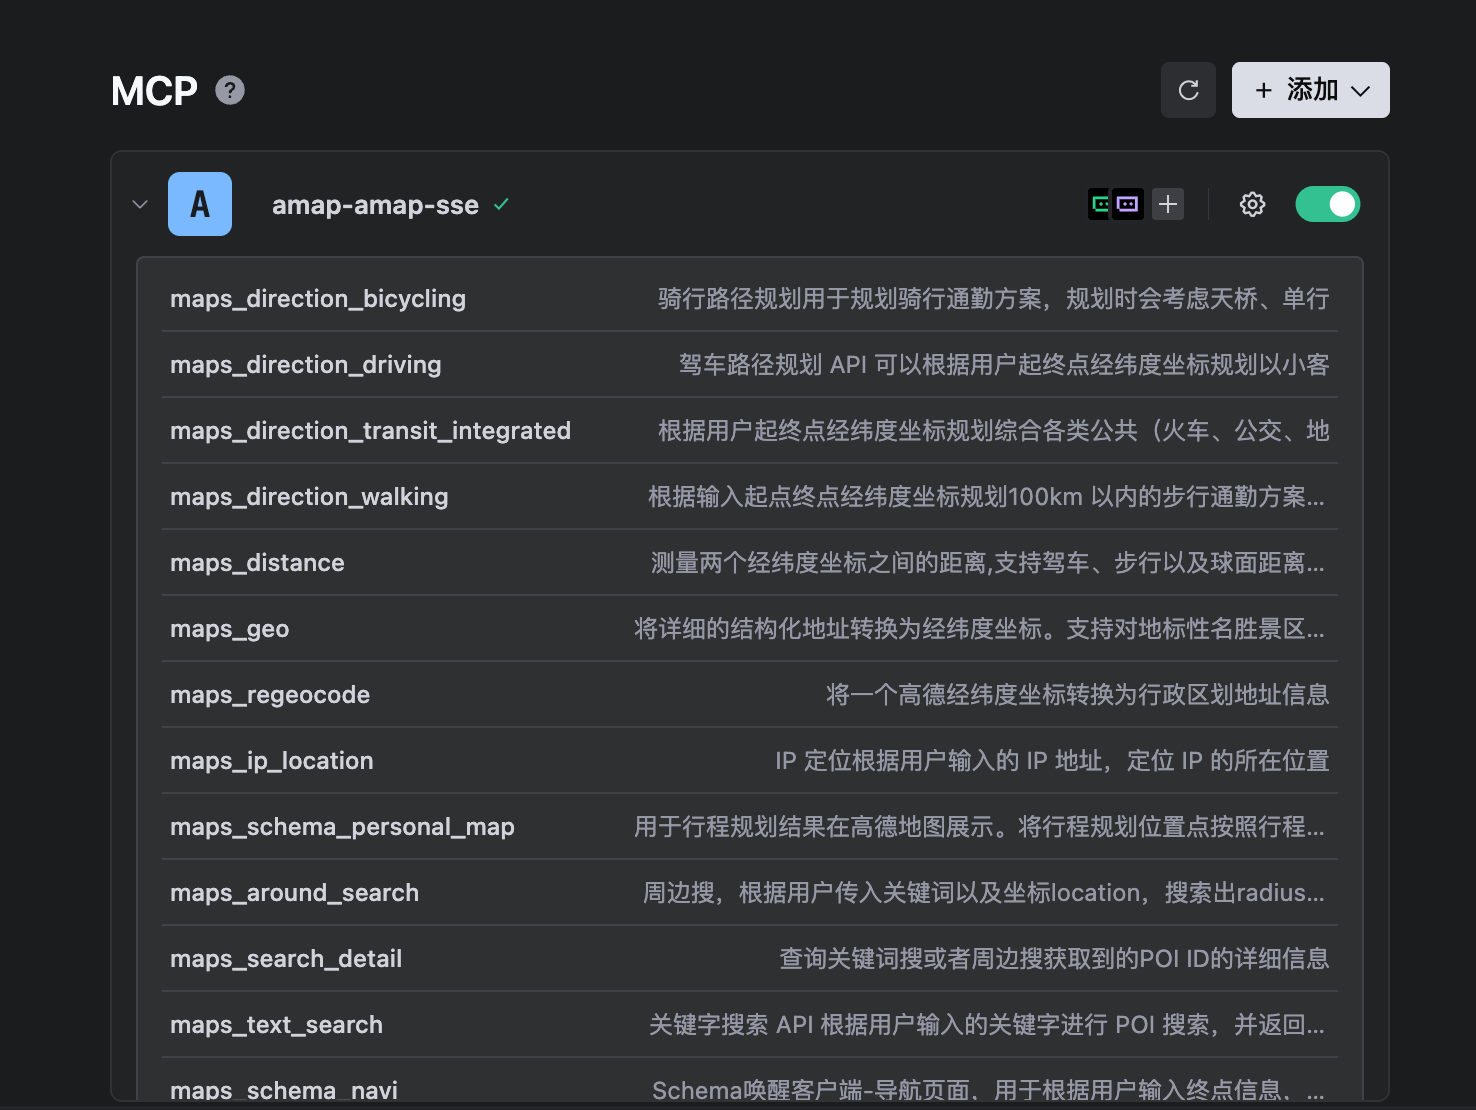The height and width of the screenshot is (1110, 1476).
Task: Click the plus icon to add assistant
Action: tap(1168, 204)
